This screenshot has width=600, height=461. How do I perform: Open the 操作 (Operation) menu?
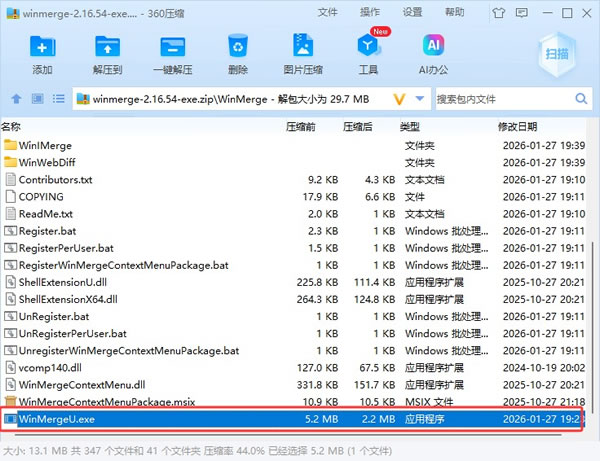pyautogui.click(x=370, y=12)
